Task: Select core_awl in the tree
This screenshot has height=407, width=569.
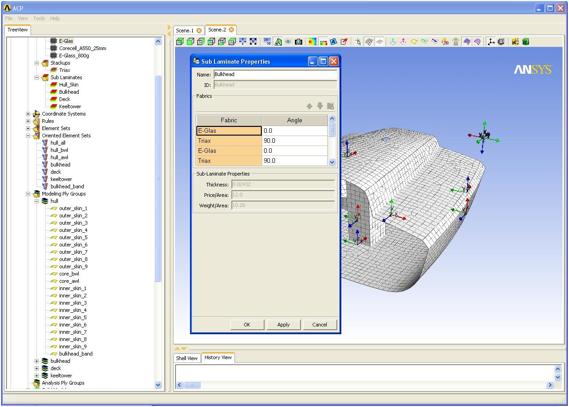Action: [69, 281]
